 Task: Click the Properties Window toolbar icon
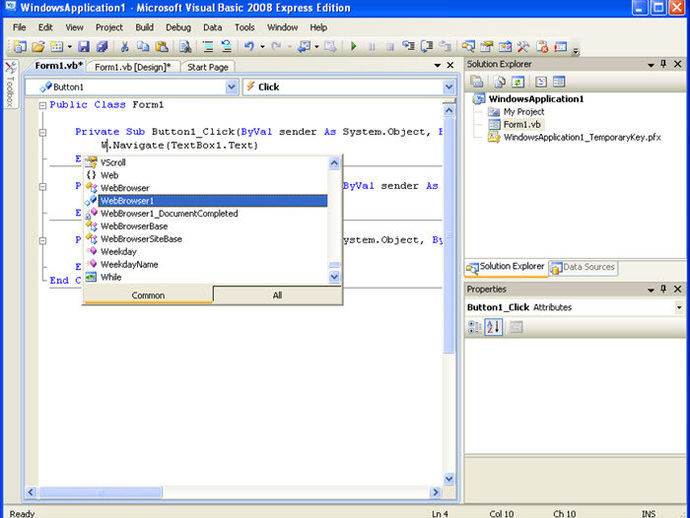(487, 46)
